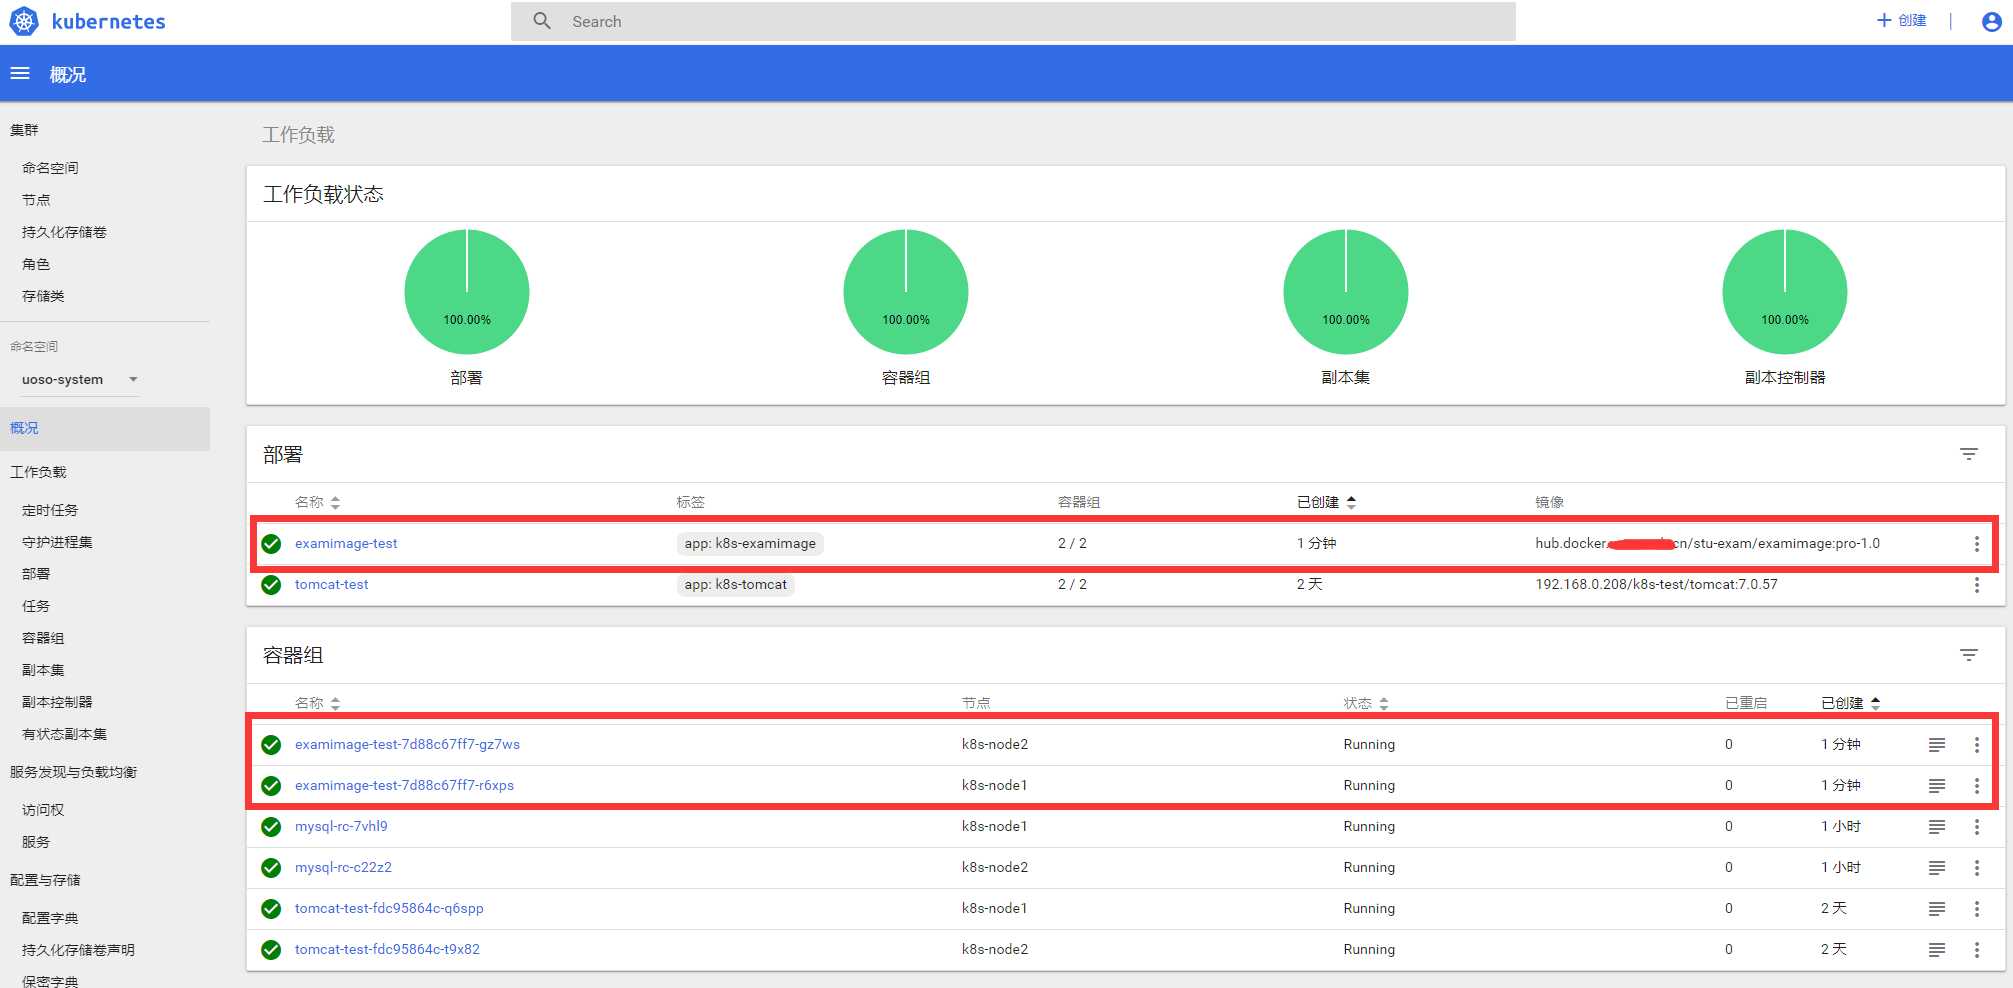Viewport: 2013px width, 988px height.
Task: Click status check icon of mysql-rc-7vhl9
Action: click(x=271, y=827)
